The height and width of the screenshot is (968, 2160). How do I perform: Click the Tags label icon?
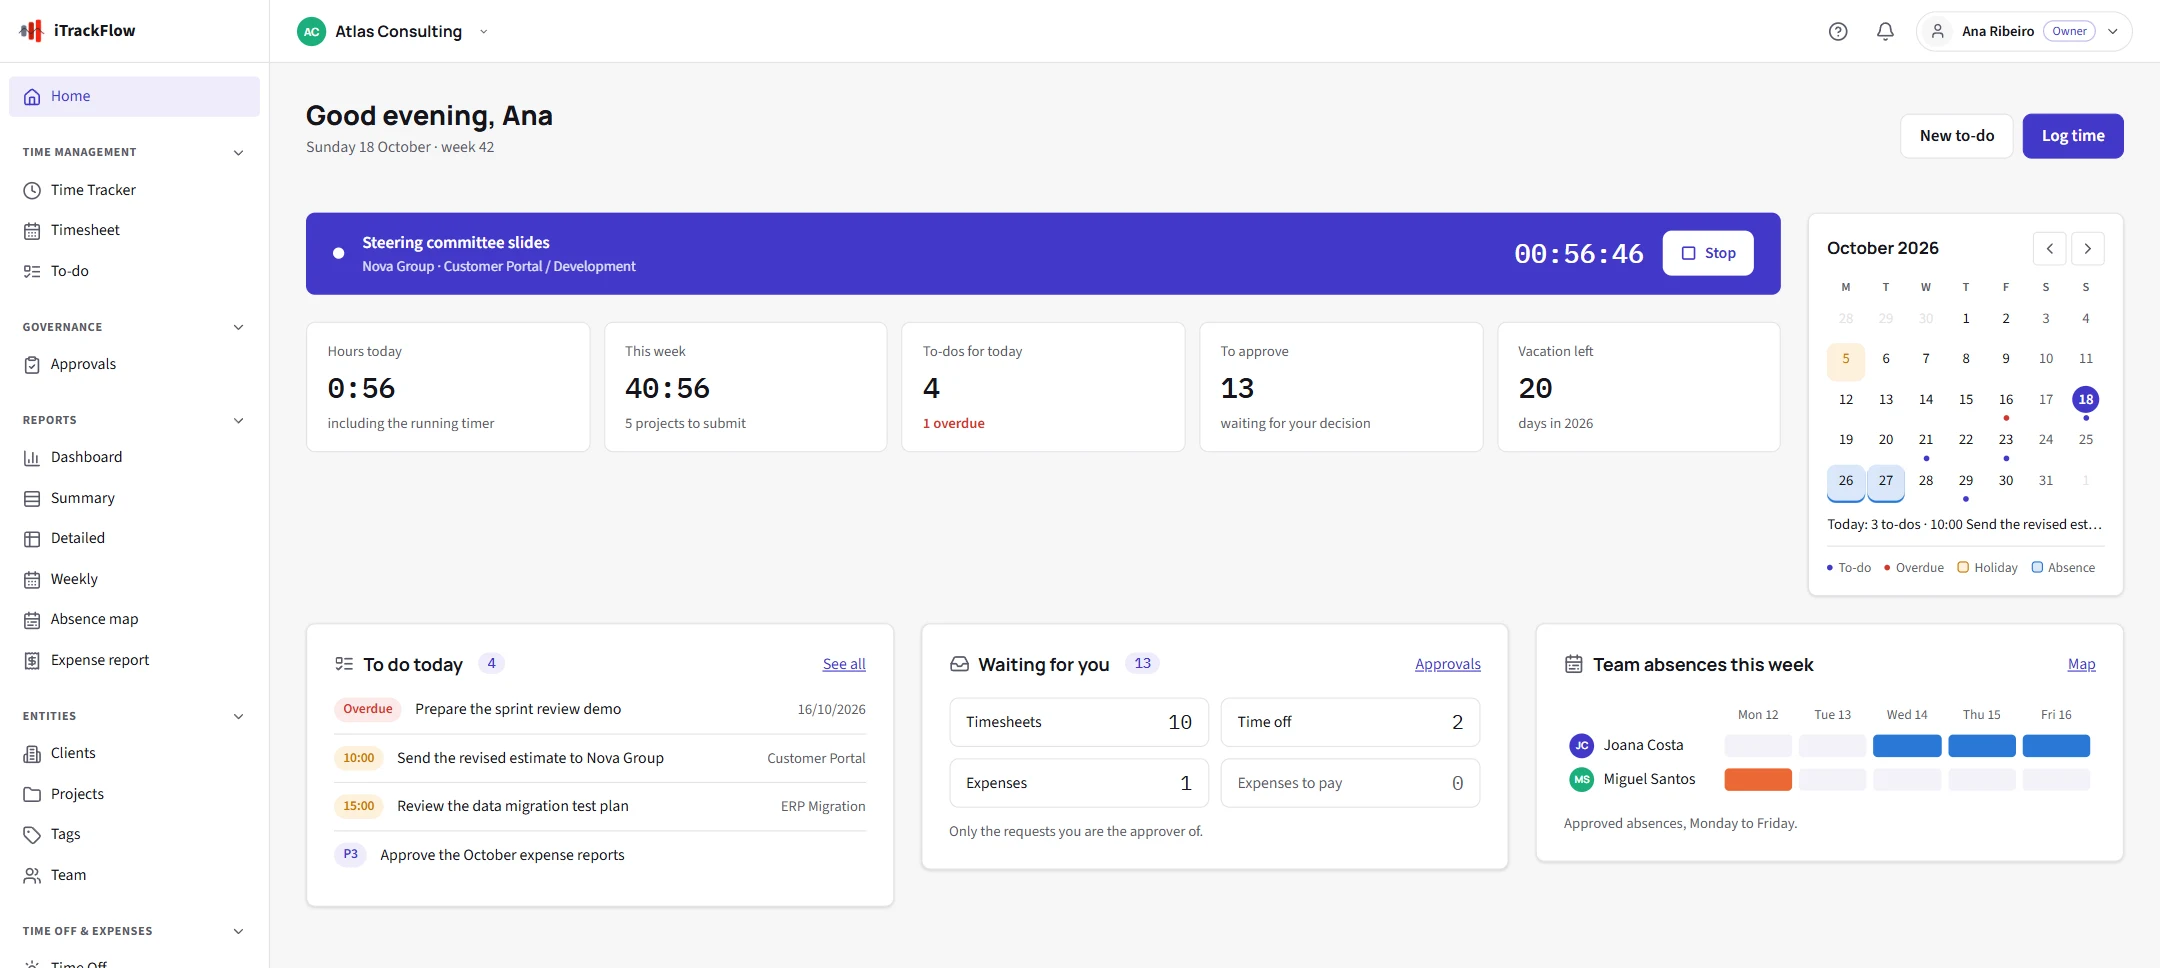[x=32, y=834]
